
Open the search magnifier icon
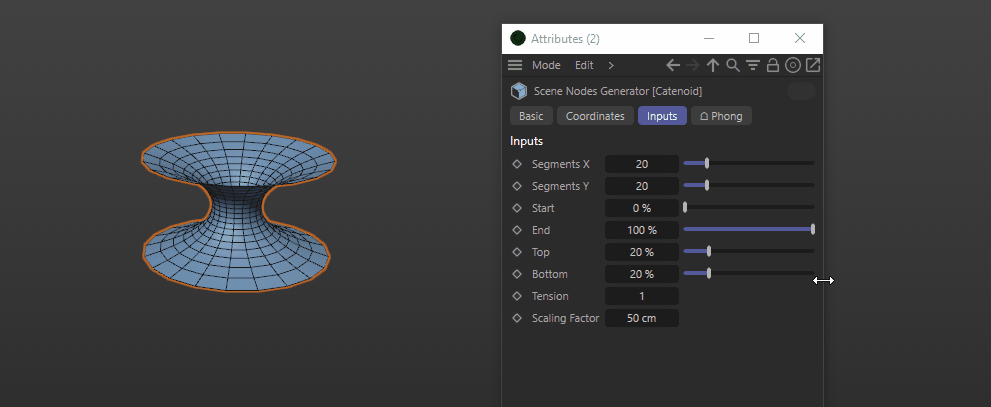tap(733, 65)
